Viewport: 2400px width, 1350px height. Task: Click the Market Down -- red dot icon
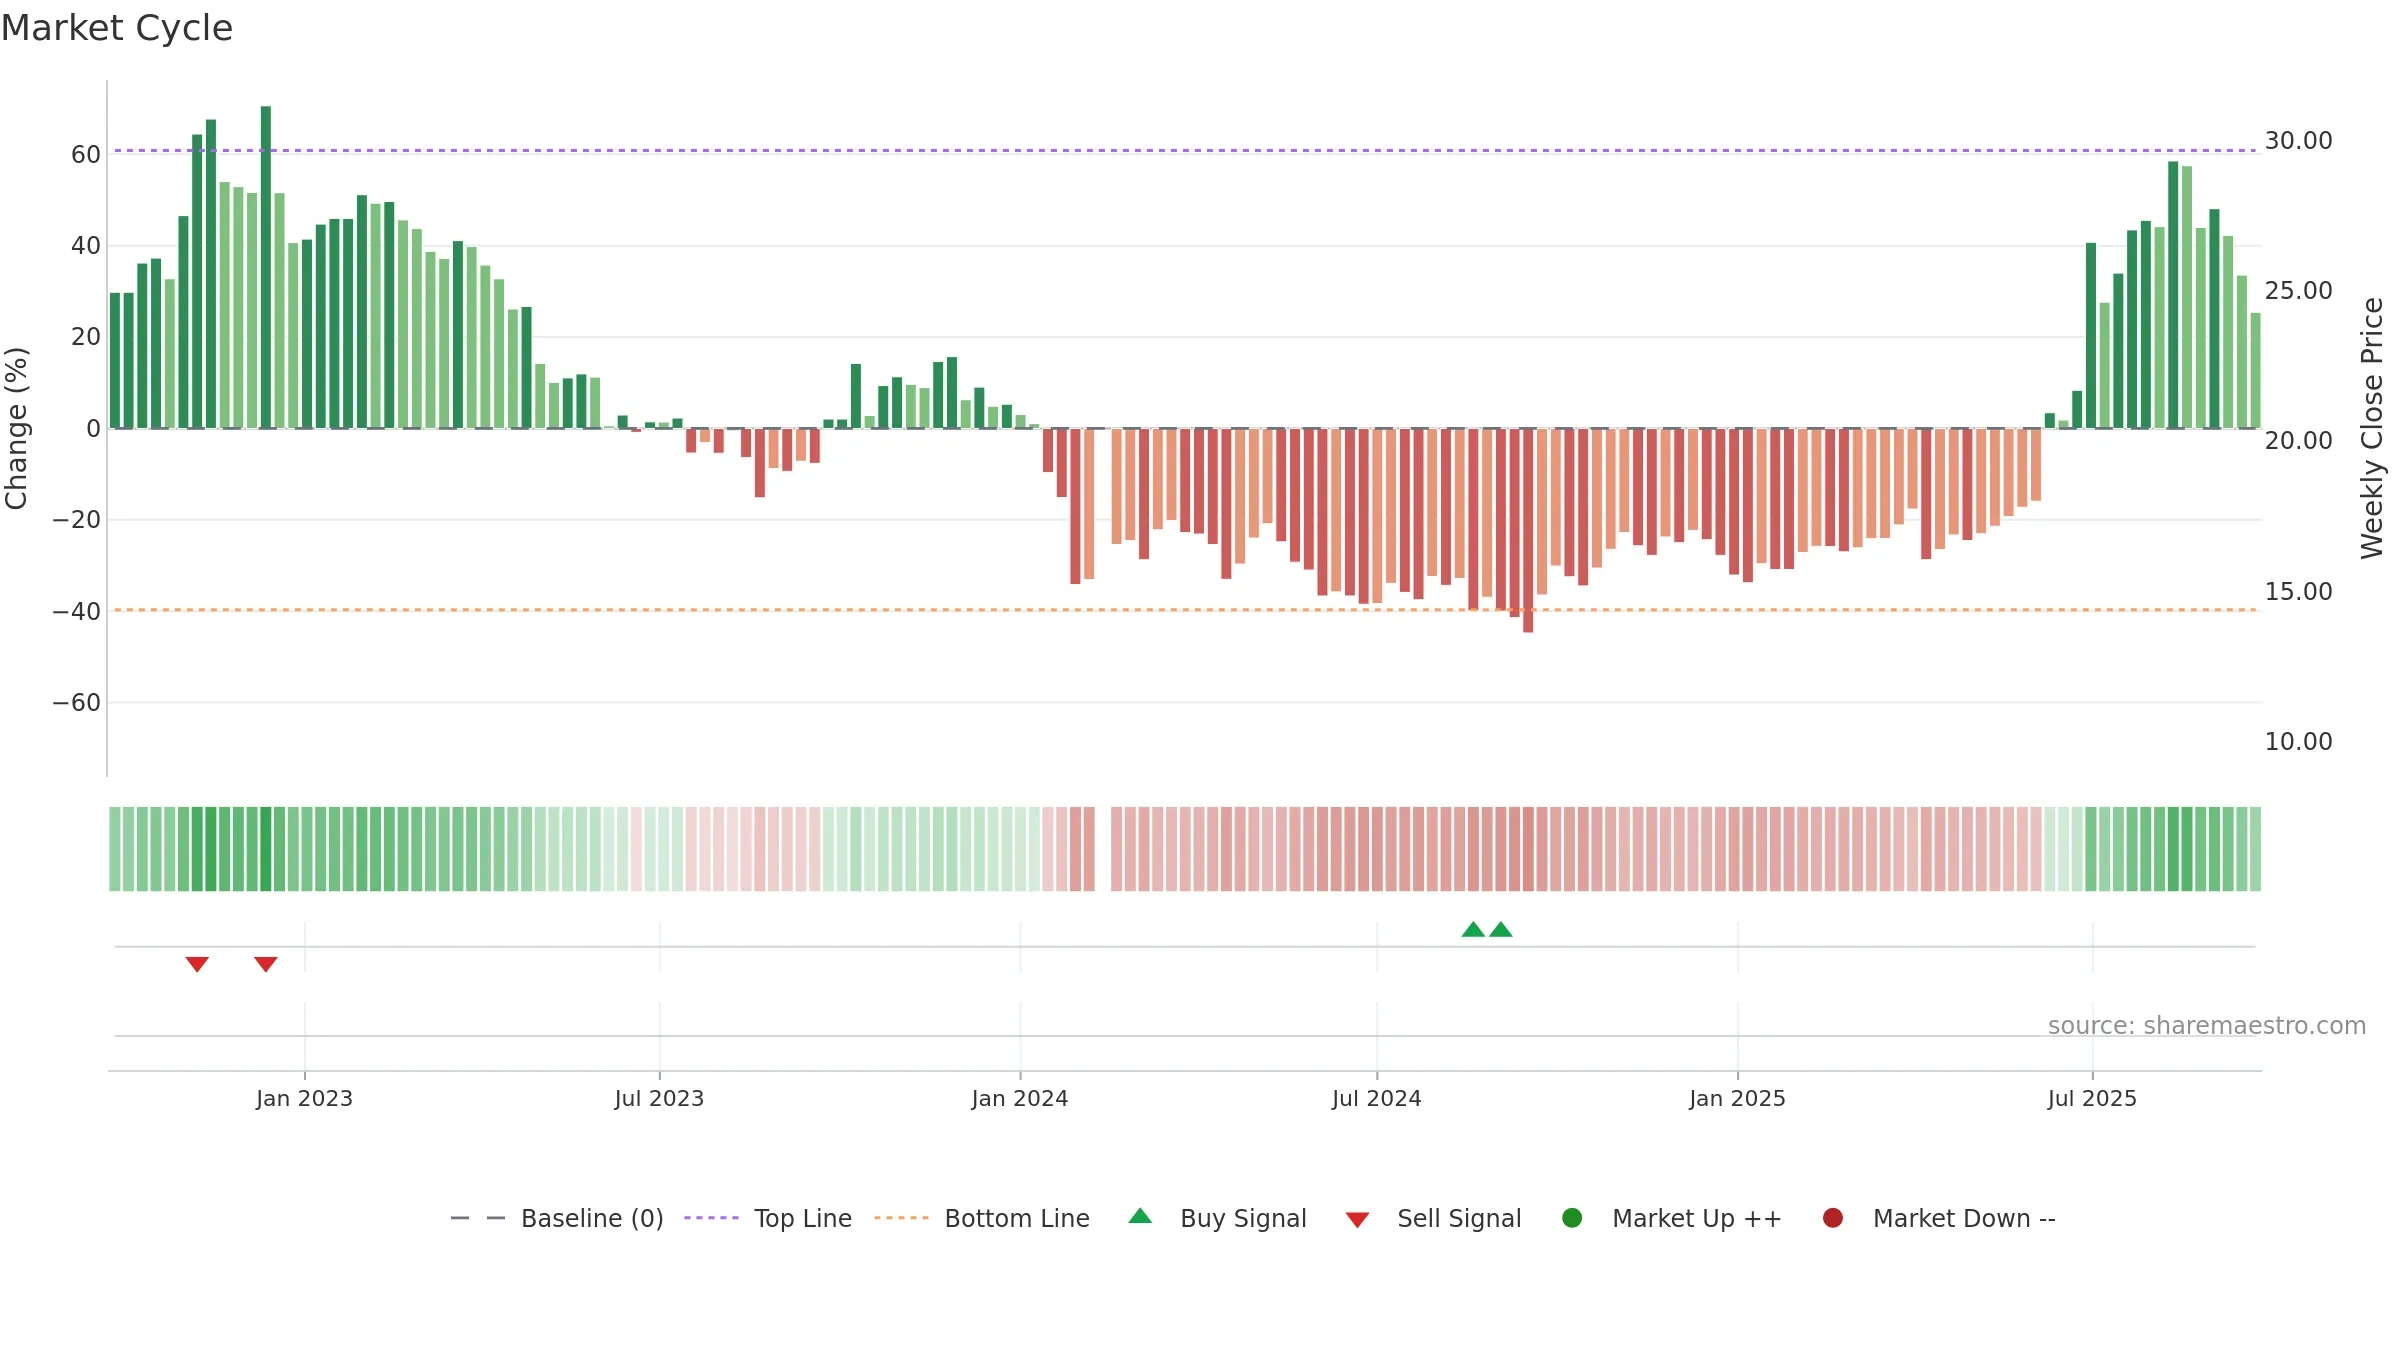(1833, 1218)
